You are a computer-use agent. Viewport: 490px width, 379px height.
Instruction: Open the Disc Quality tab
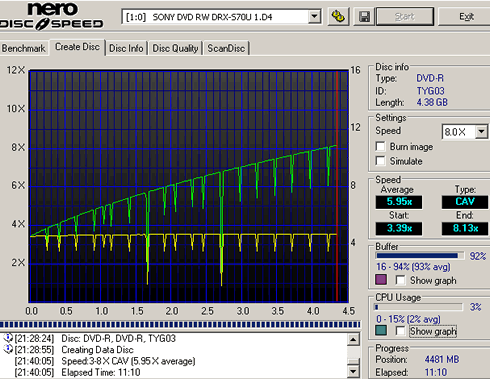175,49
